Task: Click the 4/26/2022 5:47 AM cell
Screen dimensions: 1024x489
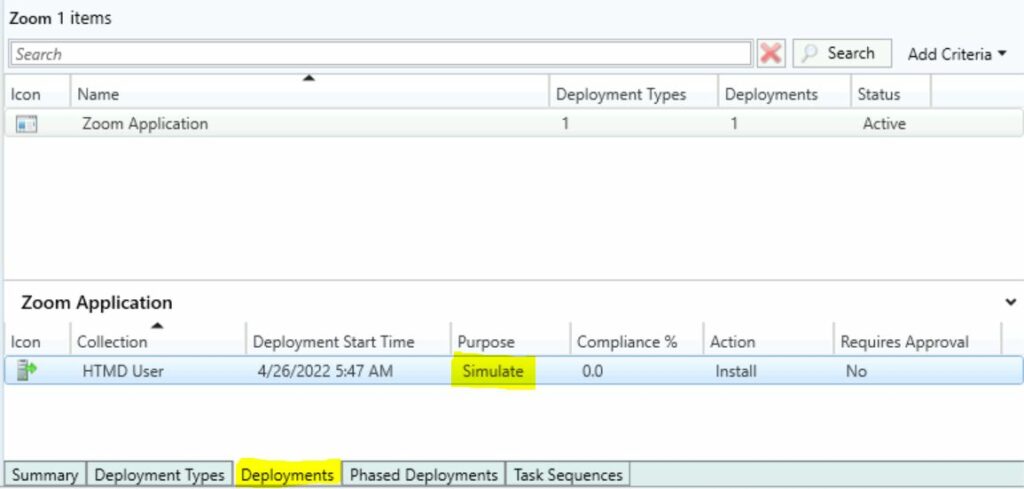Action: (x=325, y=371)
